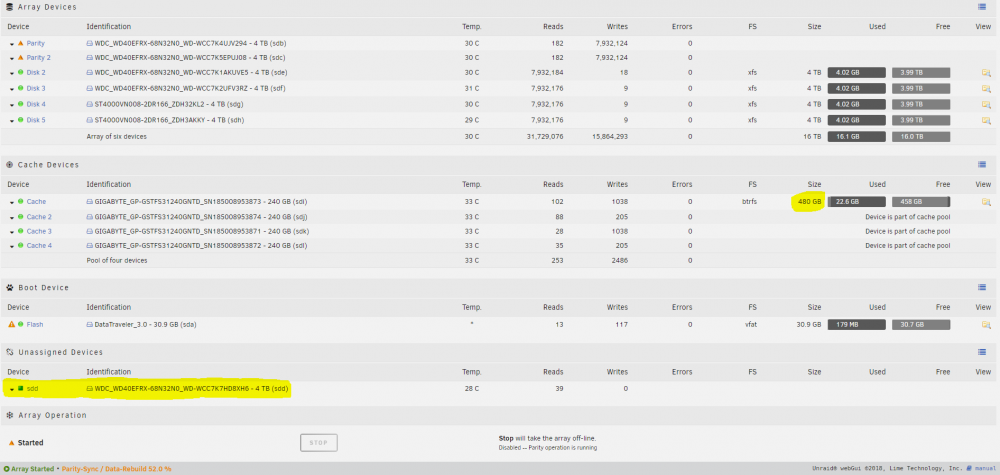Browse Flash contents via View icon

pos(986,325)
